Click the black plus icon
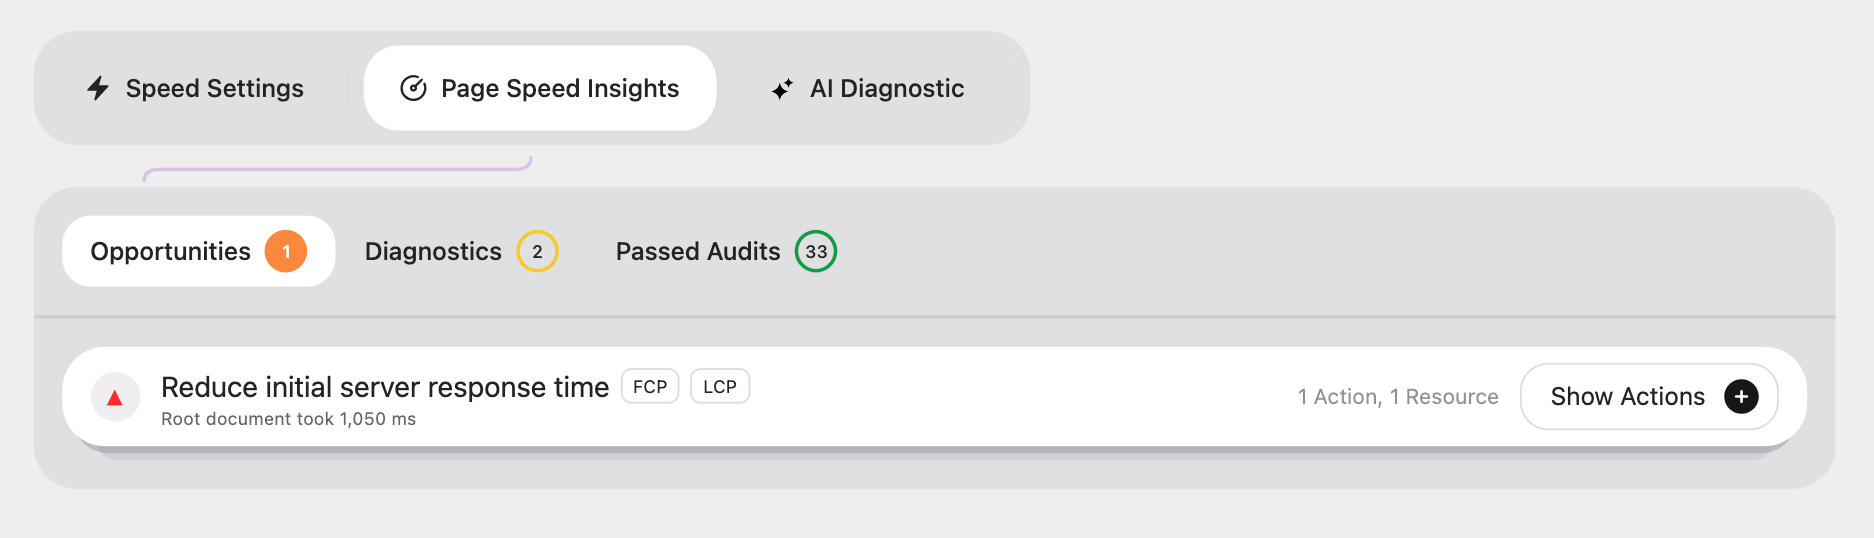 [x=1741, y=397]
